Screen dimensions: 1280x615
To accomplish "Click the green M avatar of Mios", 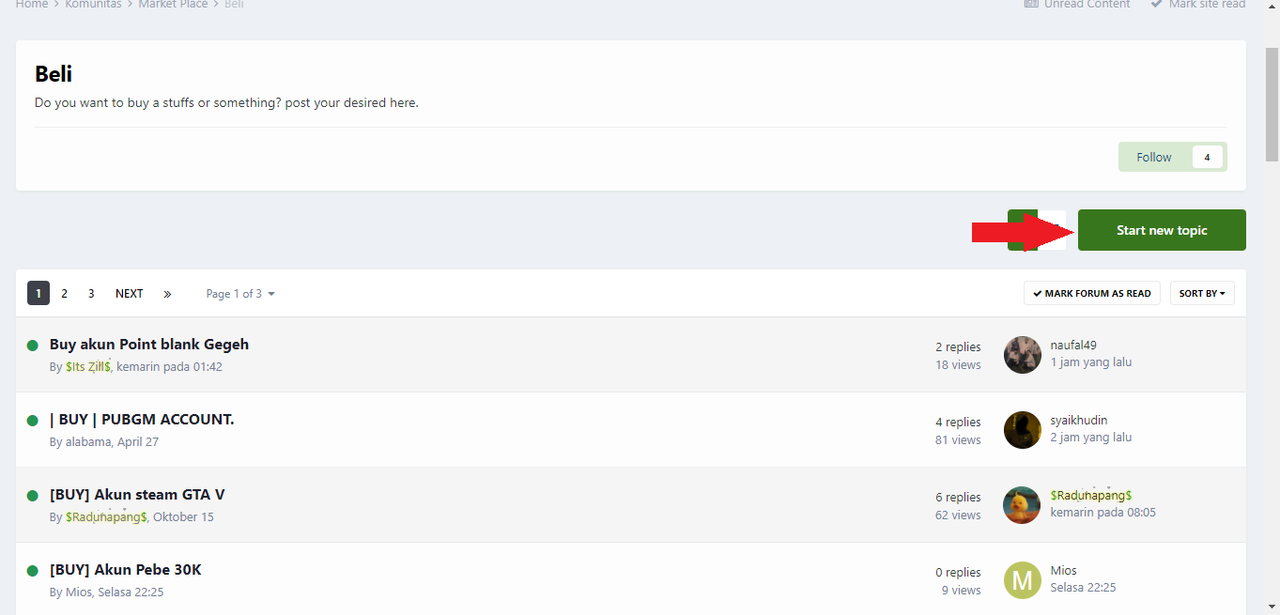I will click(1022, 580).
